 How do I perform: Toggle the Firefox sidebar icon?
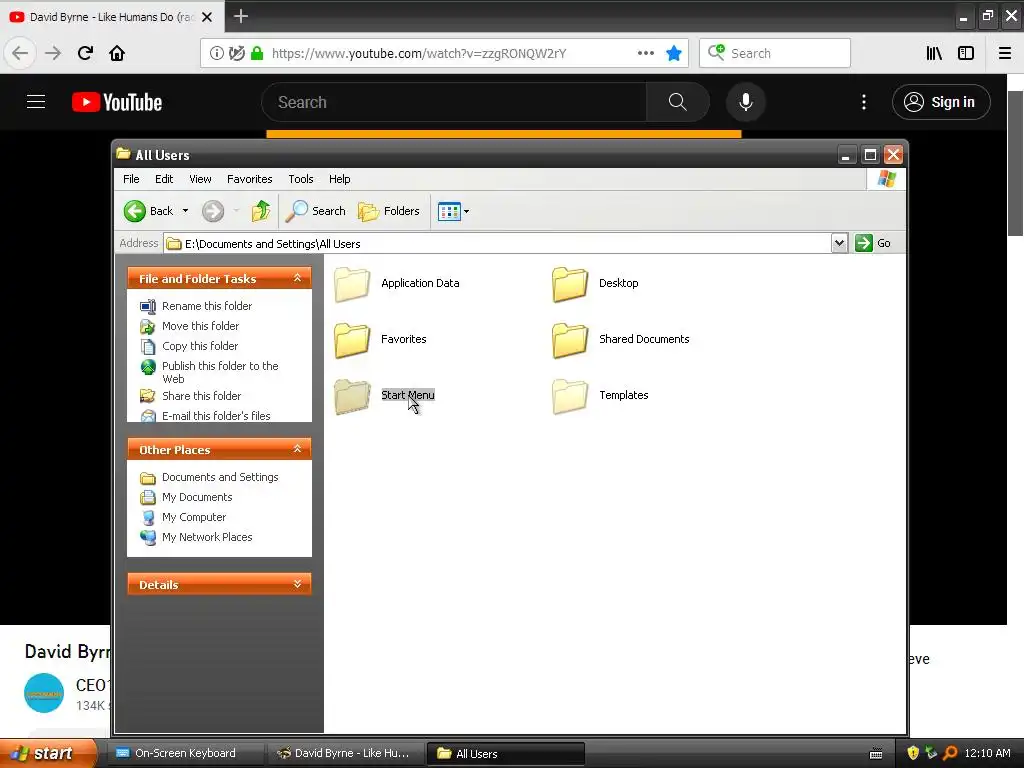click(966, 53)
